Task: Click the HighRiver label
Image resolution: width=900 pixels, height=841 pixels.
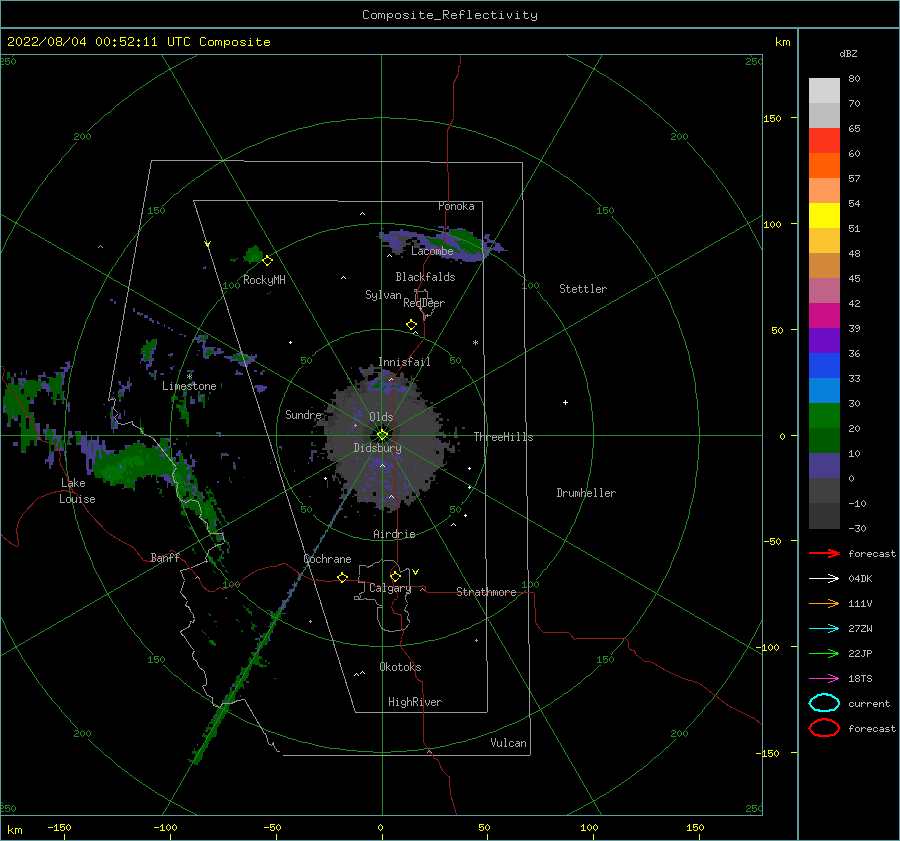Action: point(415,702)
